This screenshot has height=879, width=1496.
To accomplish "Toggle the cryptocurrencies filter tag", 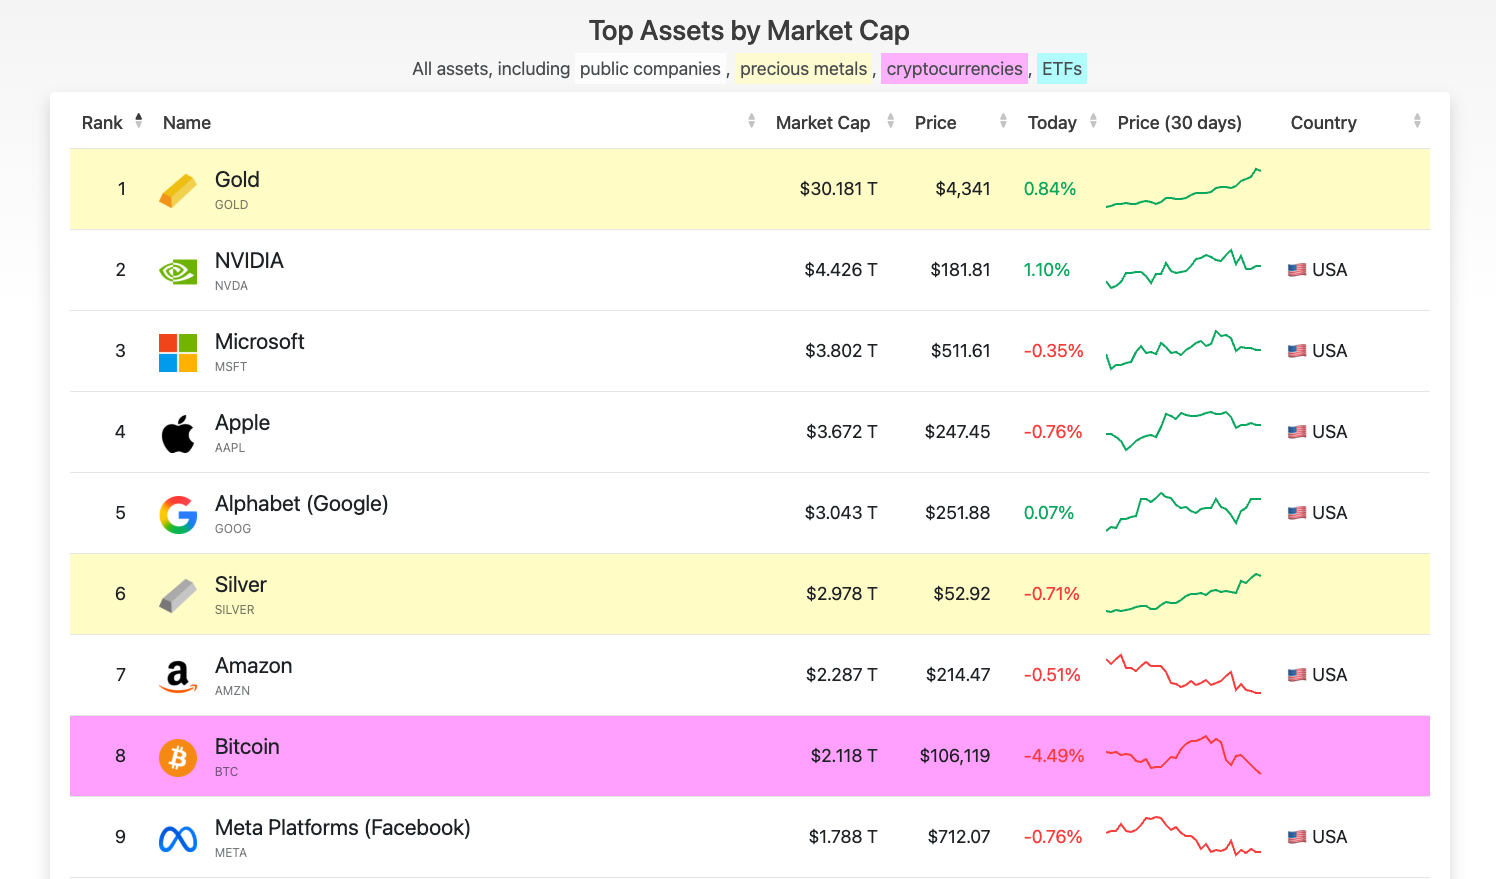I will tap(954, 69).
